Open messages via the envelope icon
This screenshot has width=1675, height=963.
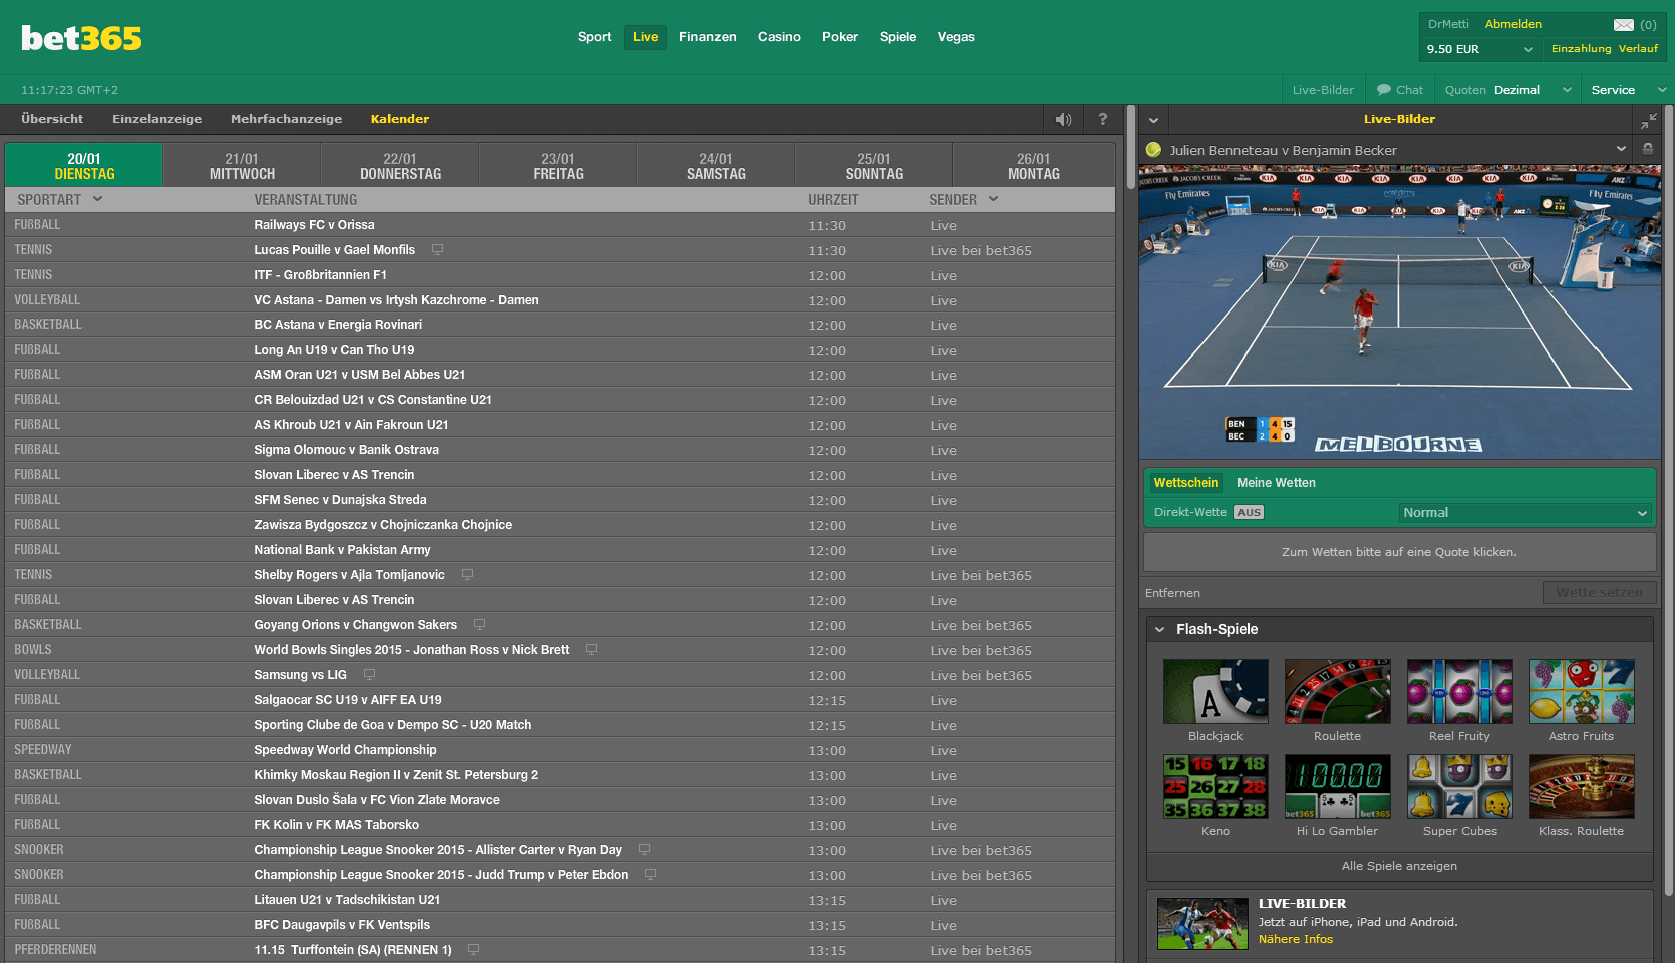click(x=1624, y=25)
